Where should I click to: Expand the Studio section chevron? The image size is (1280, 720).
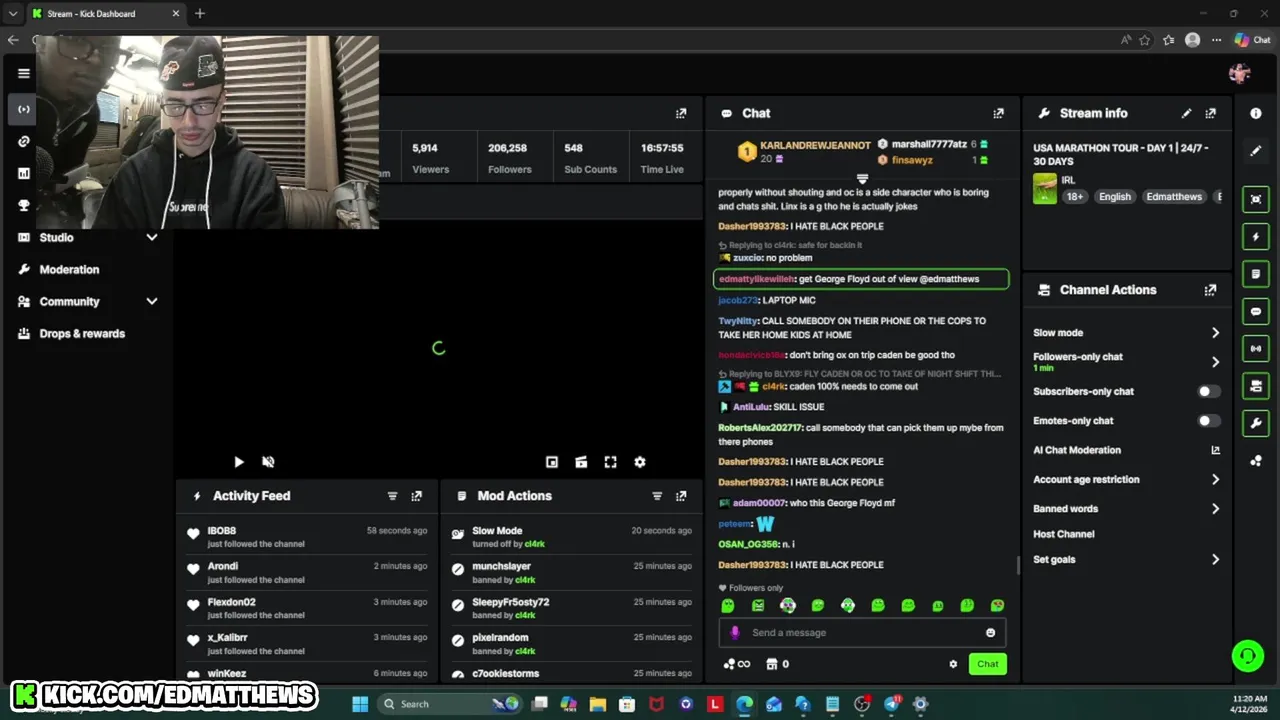point(152,238)
